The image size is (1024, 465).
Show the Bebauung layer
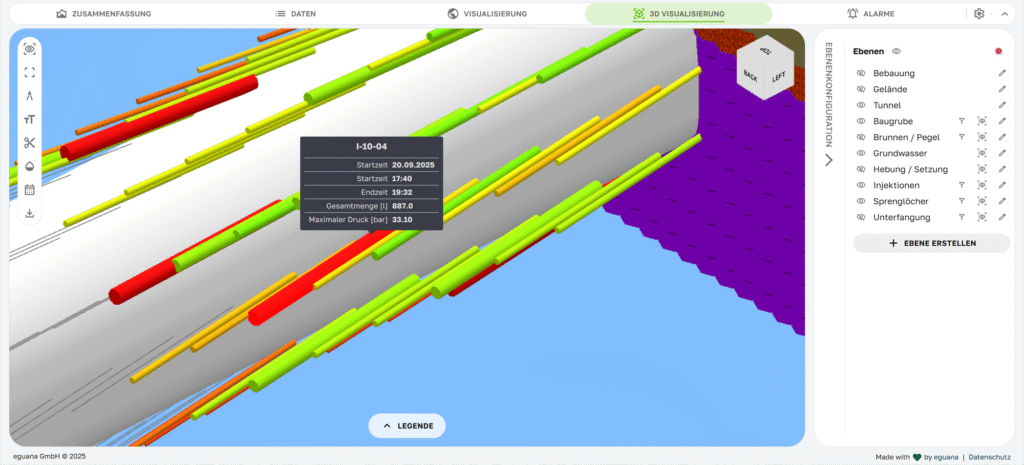pyautogui.click(x=860, y=73)
